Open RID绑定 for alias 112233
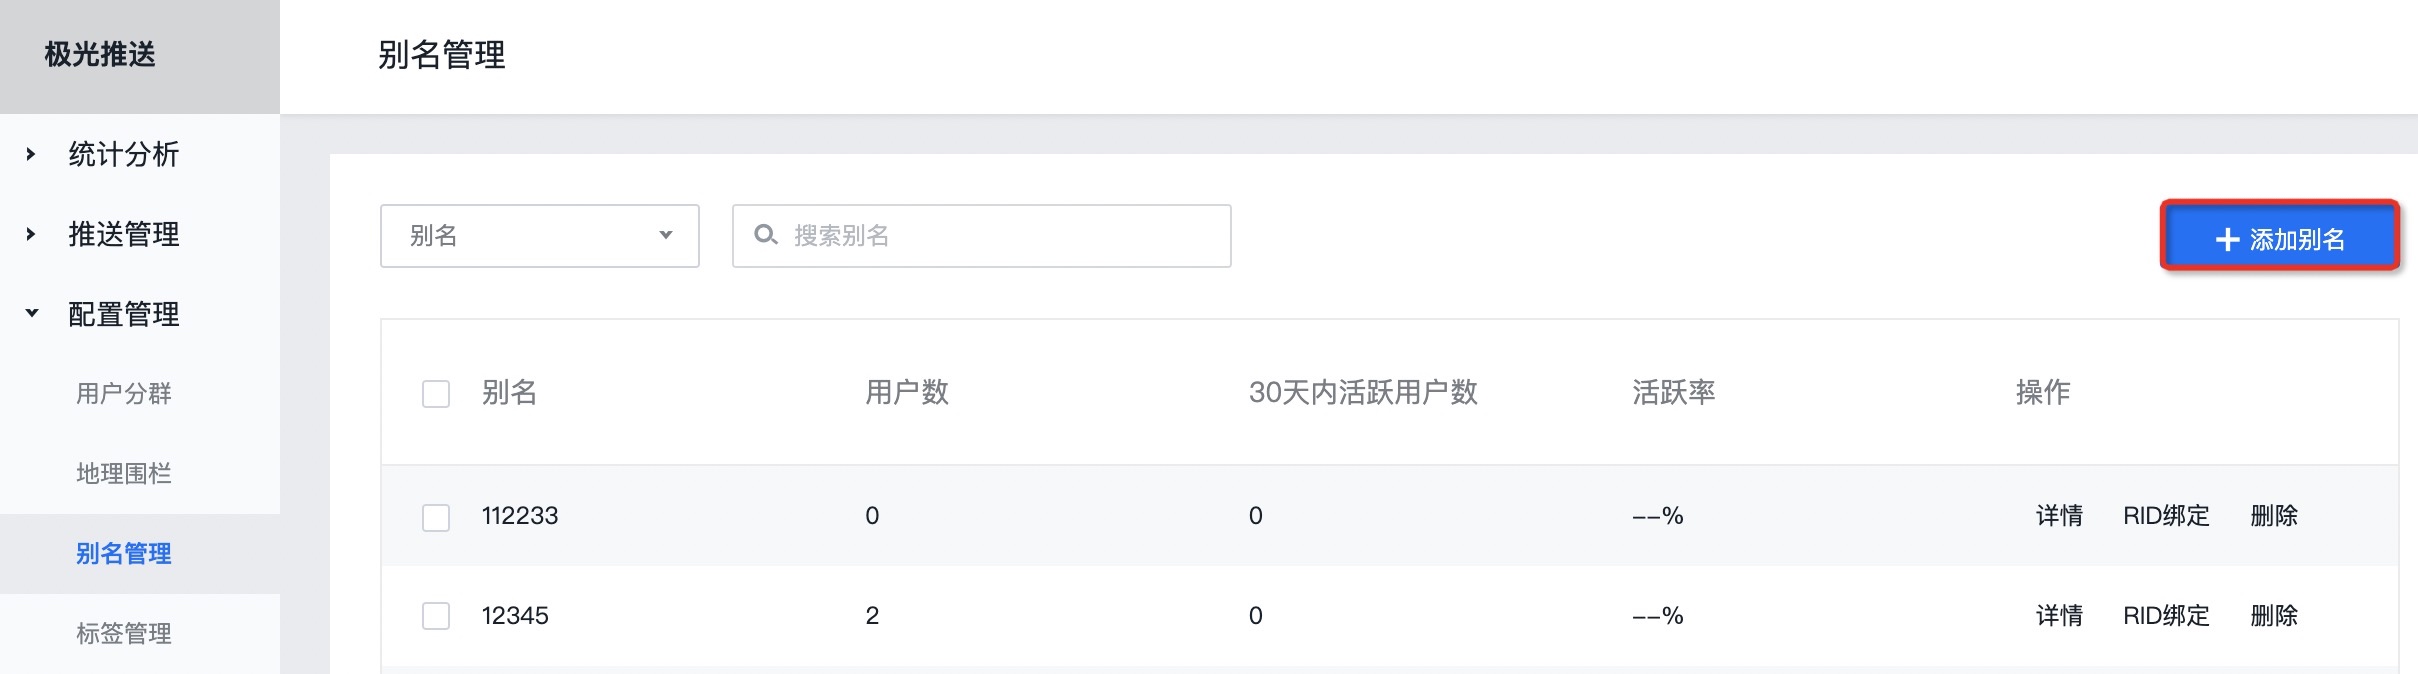The height and width of the screenshot is (674, 2418). 2166,516
